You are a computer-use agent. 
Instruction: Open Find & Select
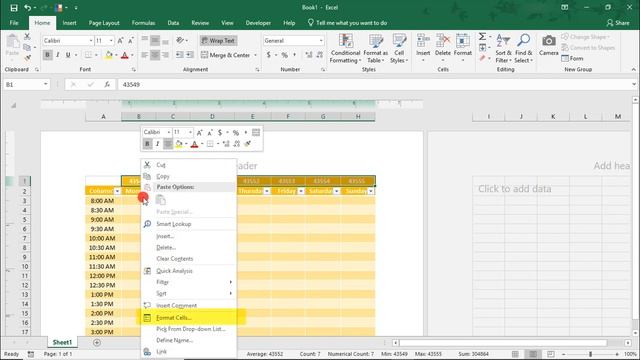coord(523,49)
